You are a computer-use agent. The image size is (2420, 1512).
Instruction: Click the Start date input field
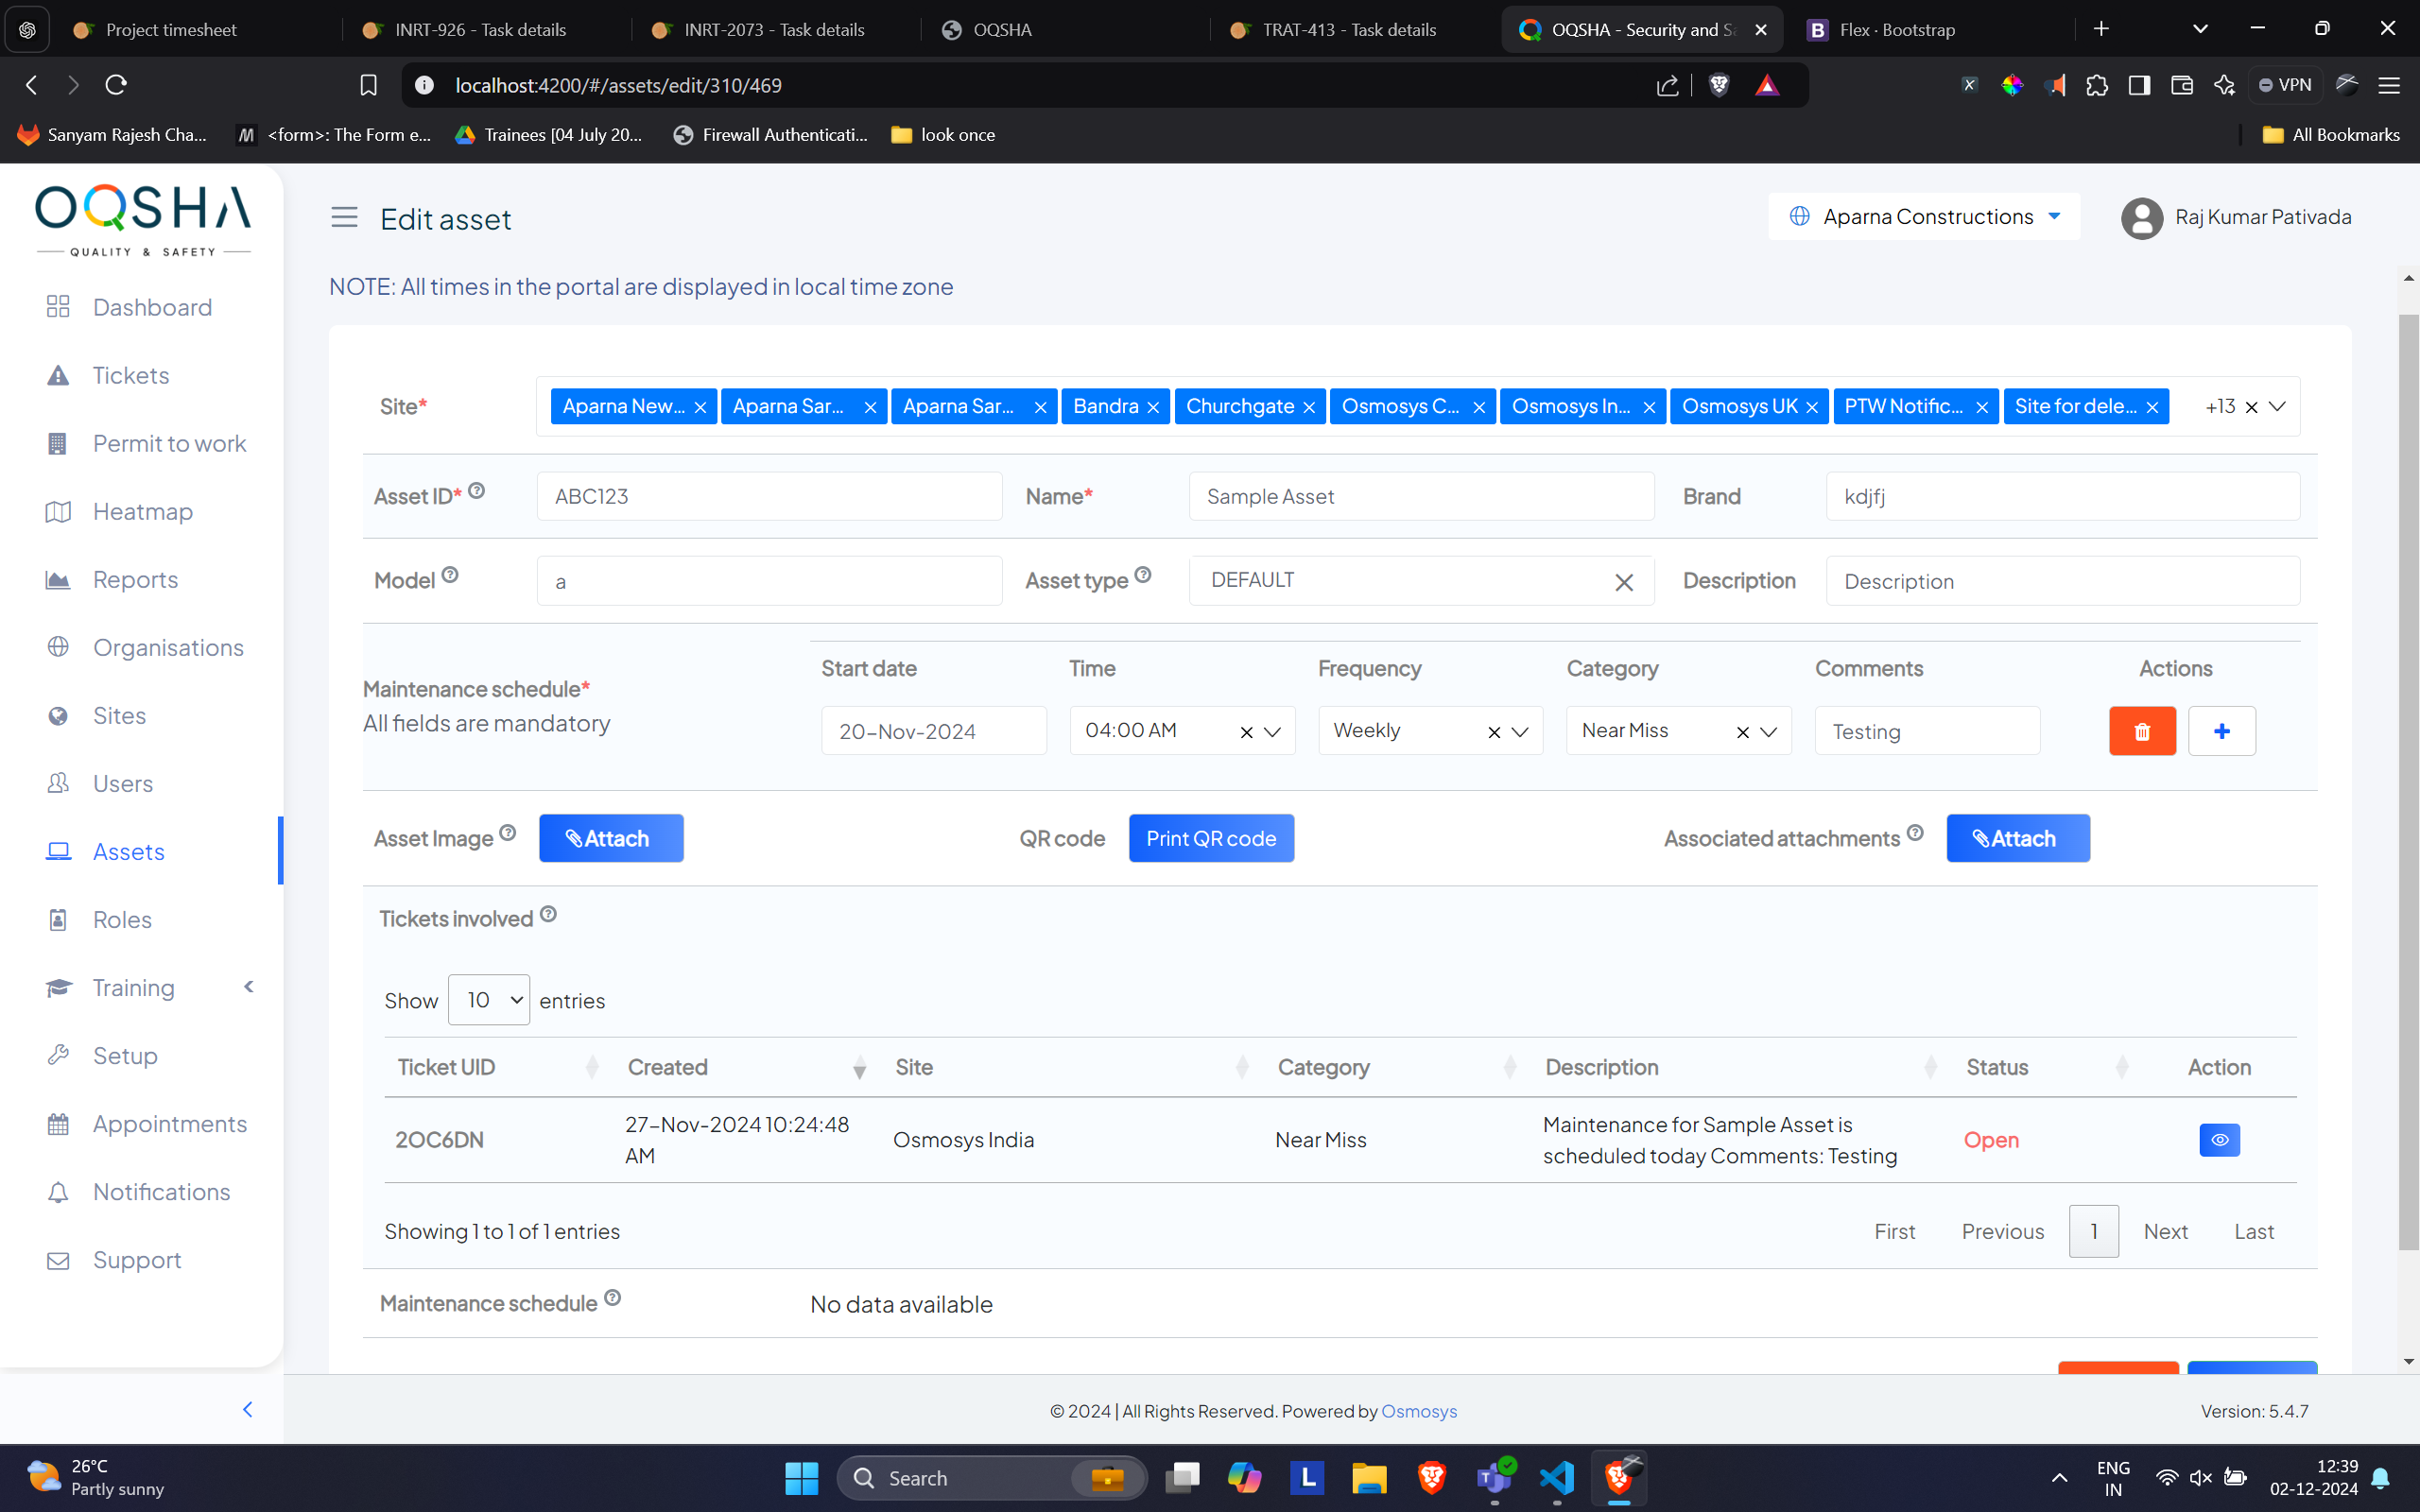point(933,731)
